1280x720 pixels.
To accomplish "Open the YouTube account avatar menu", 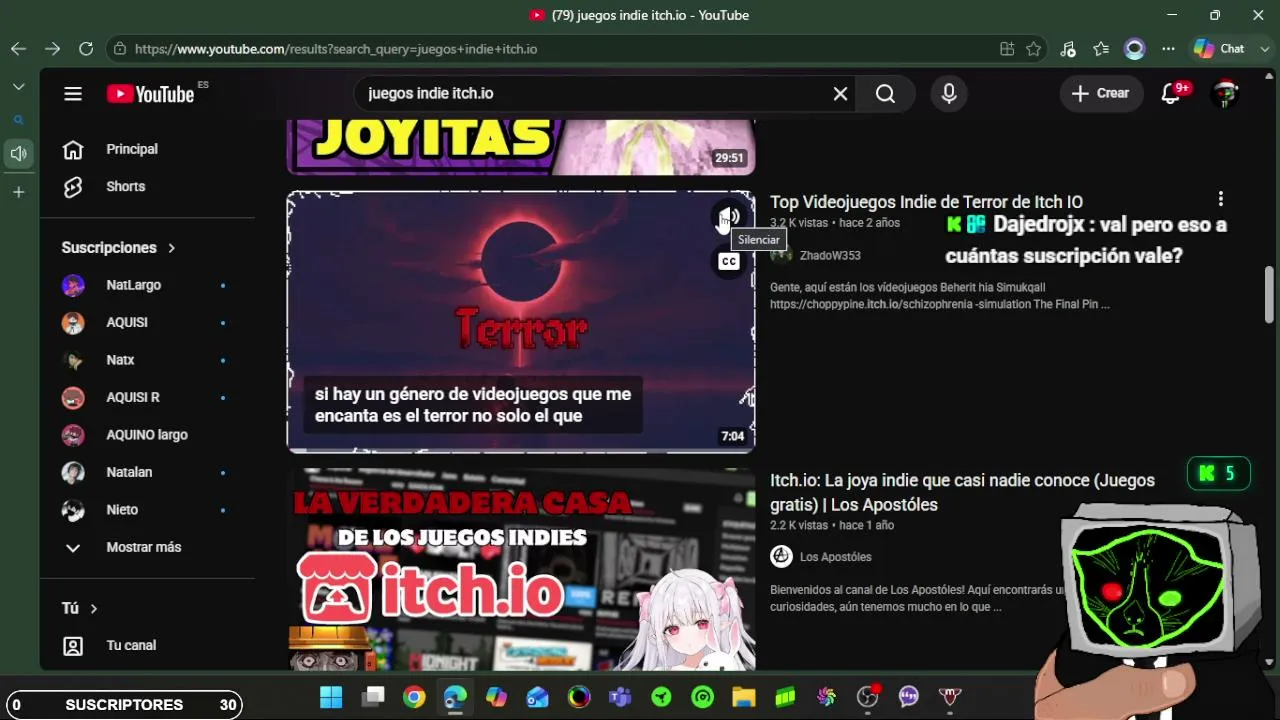I will coord(1226,93).
